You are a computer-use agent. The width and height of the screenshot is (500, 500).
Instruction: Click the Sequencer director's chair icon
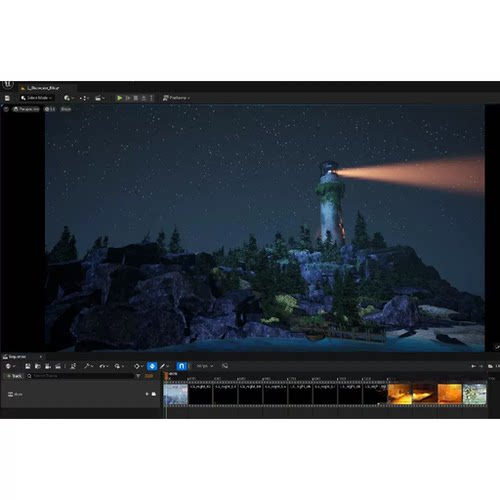pos(73,366)
